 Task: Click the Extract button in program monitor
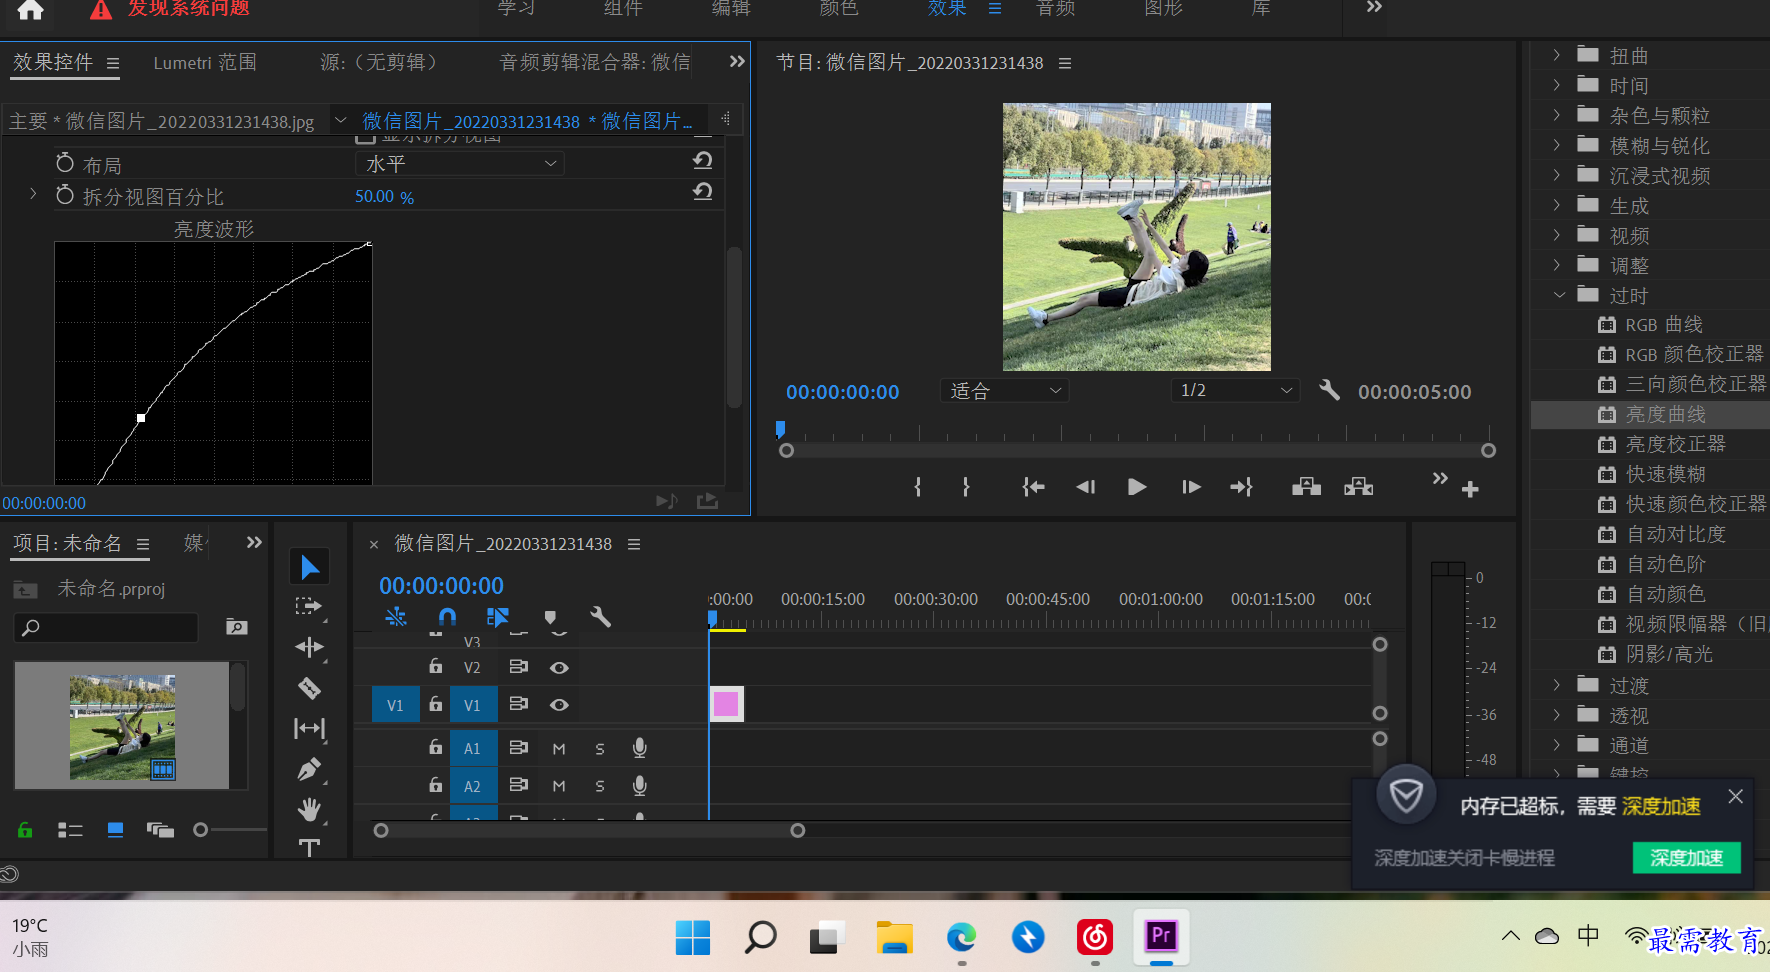[1358, 487]
